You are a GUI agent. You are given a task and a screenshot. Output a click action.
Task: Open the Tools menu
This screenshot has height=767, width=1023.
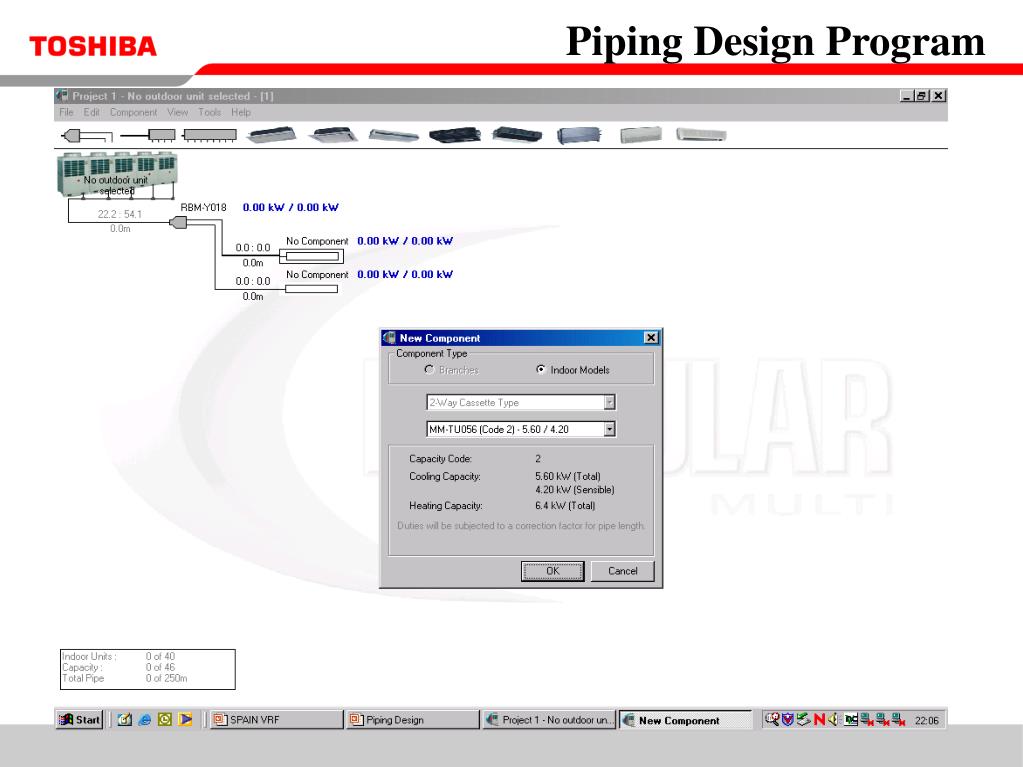pos(209,112)
